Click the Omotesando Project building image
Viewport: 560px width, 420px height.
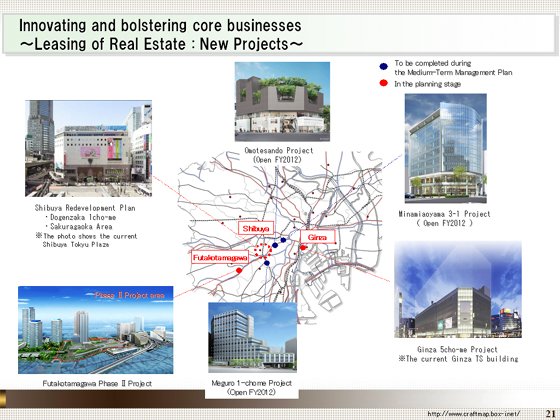point(282,102)
